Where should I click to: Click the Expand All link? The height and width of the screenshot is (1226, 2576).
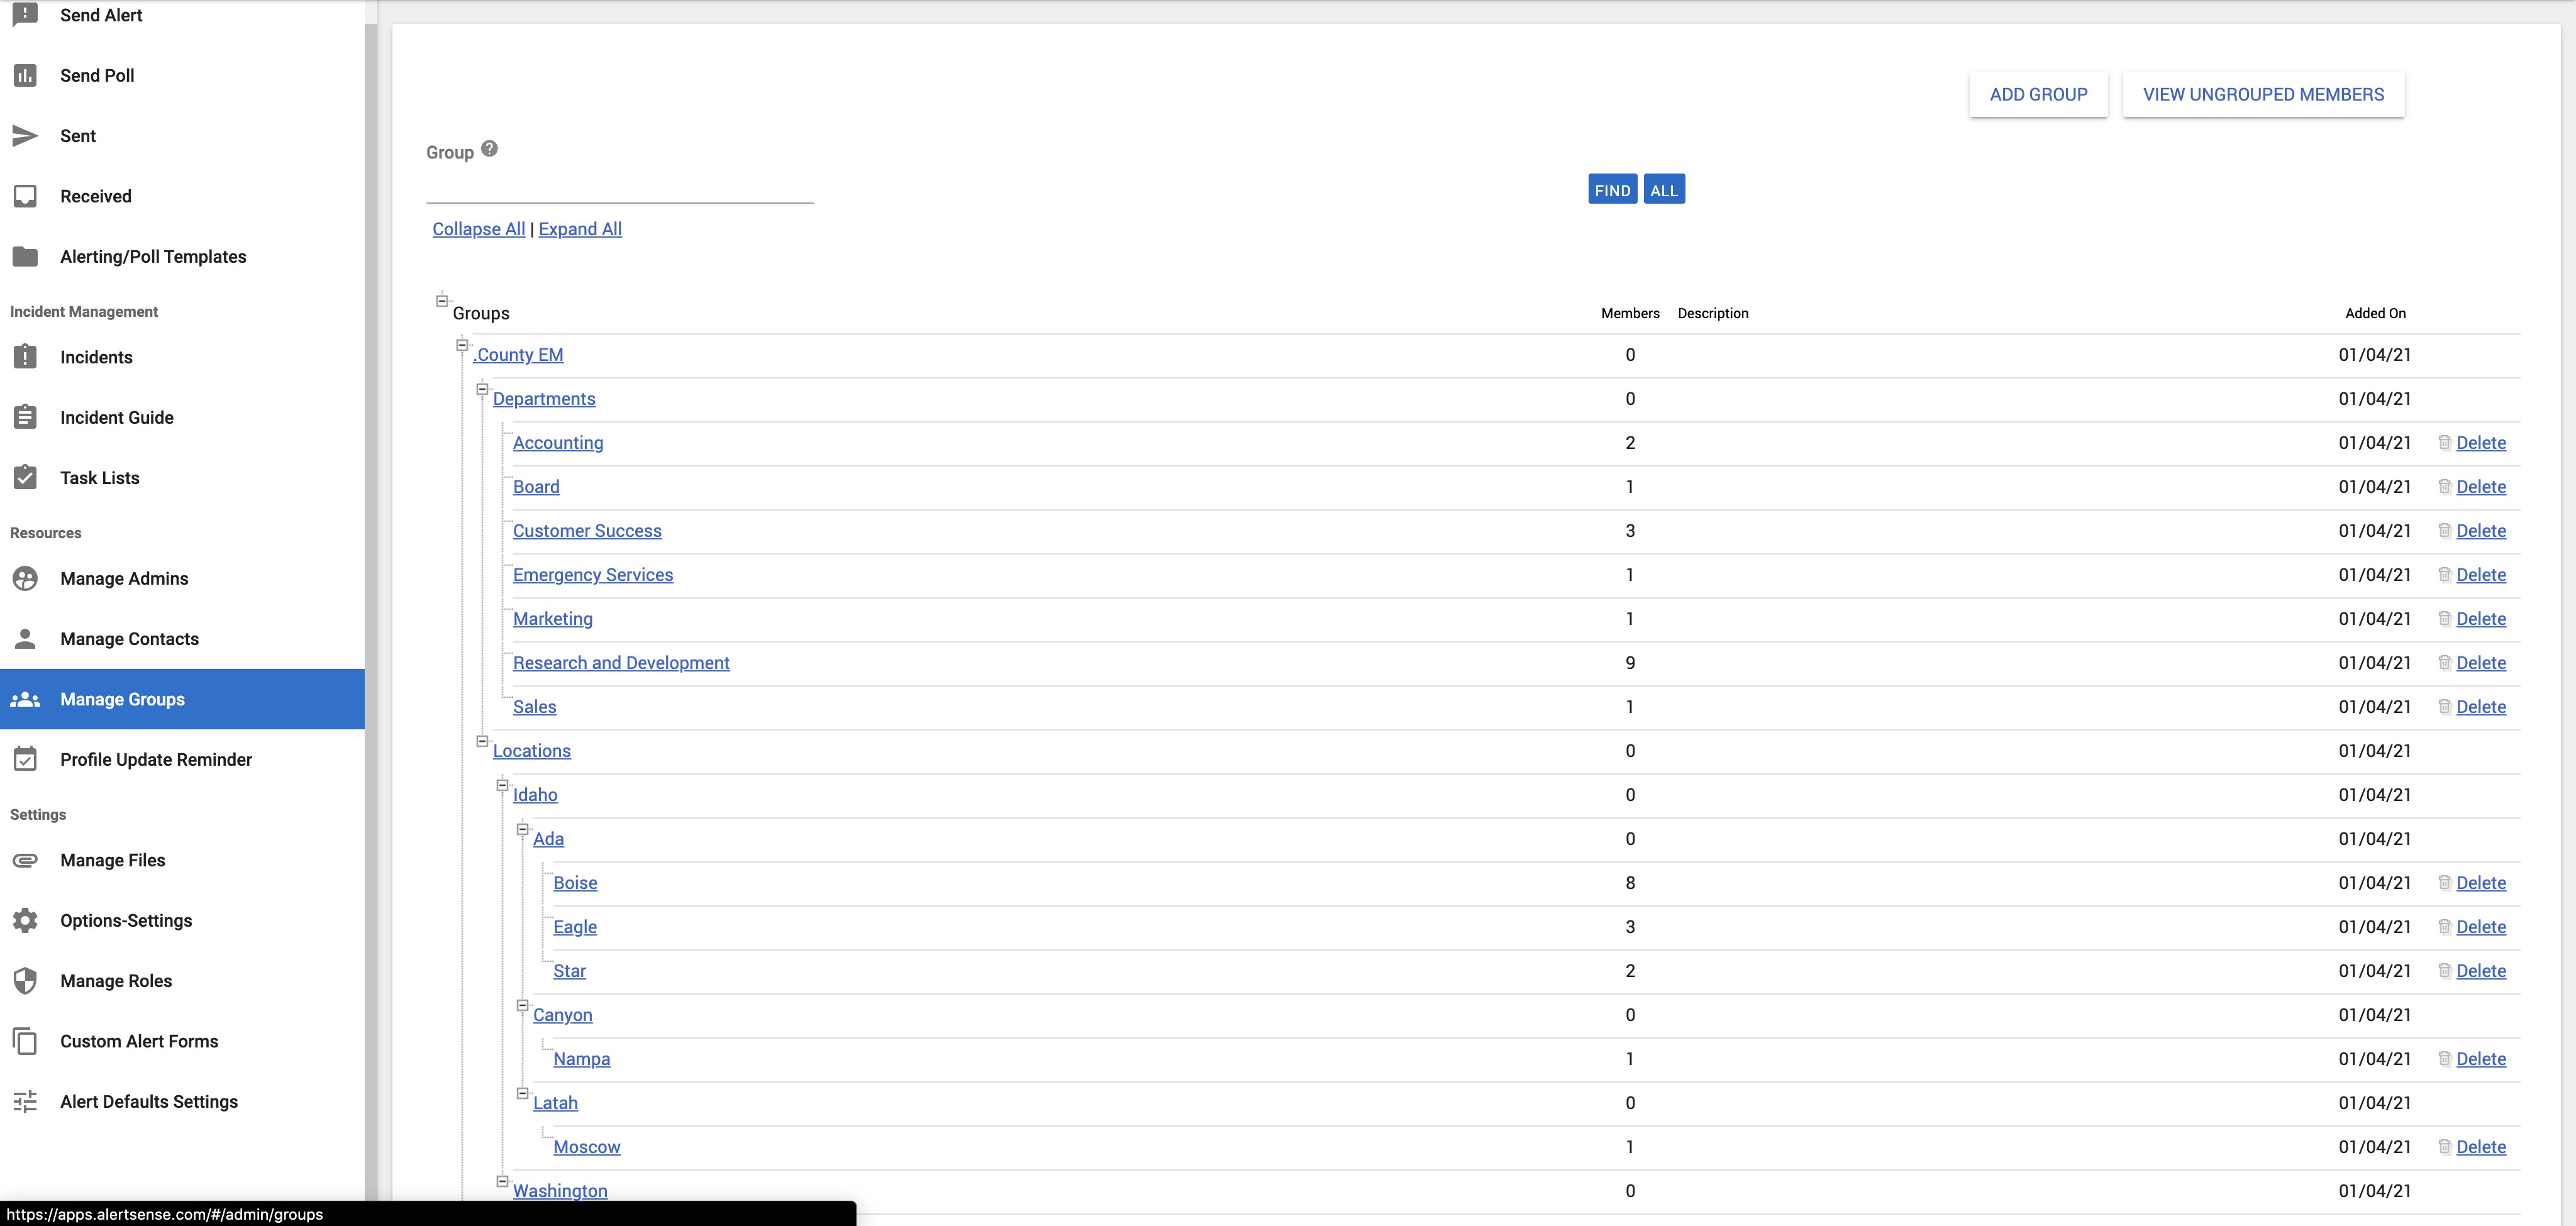tap(580, 228)
